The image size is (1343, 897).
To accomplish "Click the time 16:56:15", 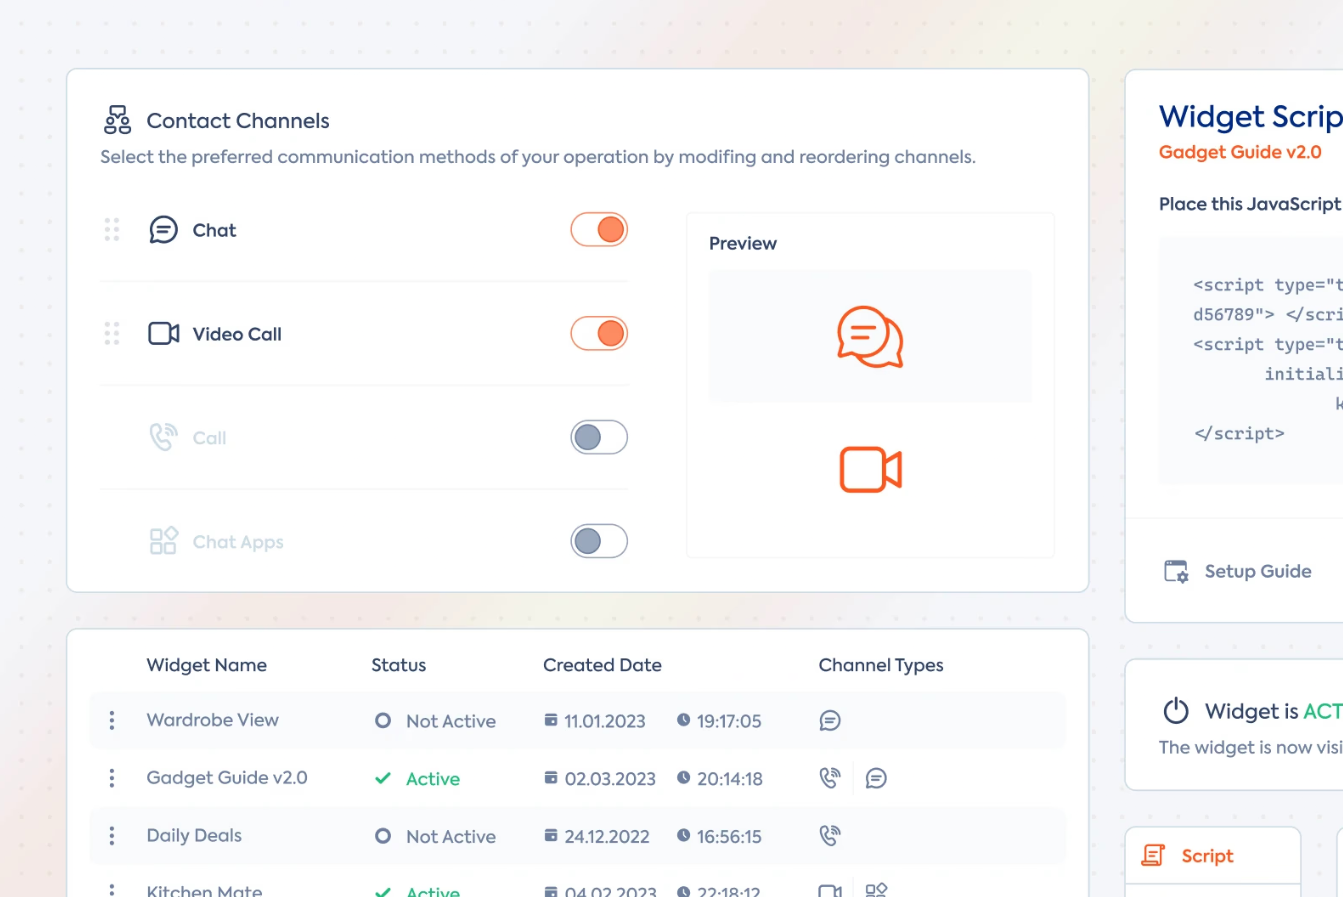I will (x=729, y=837).
